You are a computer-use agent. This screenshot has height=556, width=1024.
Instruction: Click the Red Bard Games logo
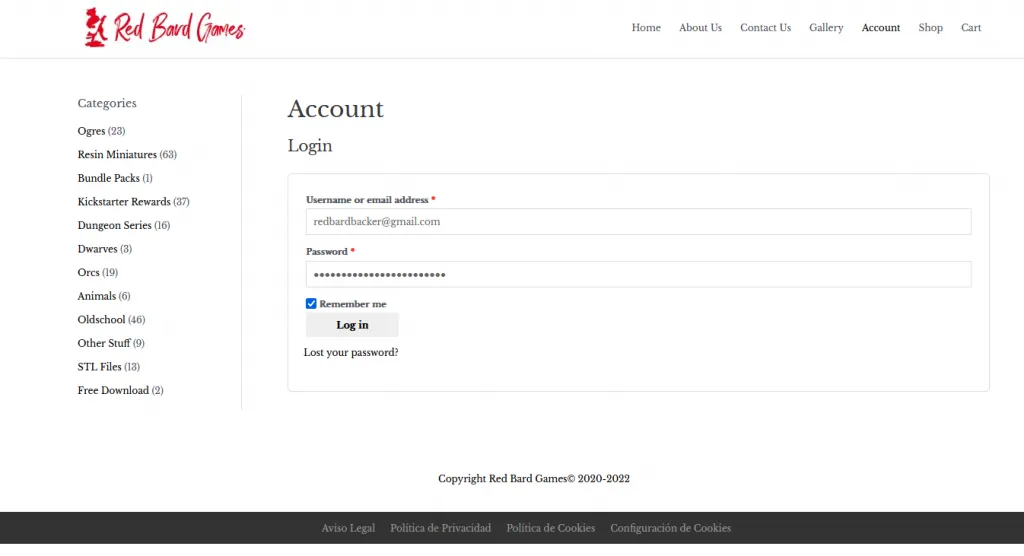click(x=165, y=28)
